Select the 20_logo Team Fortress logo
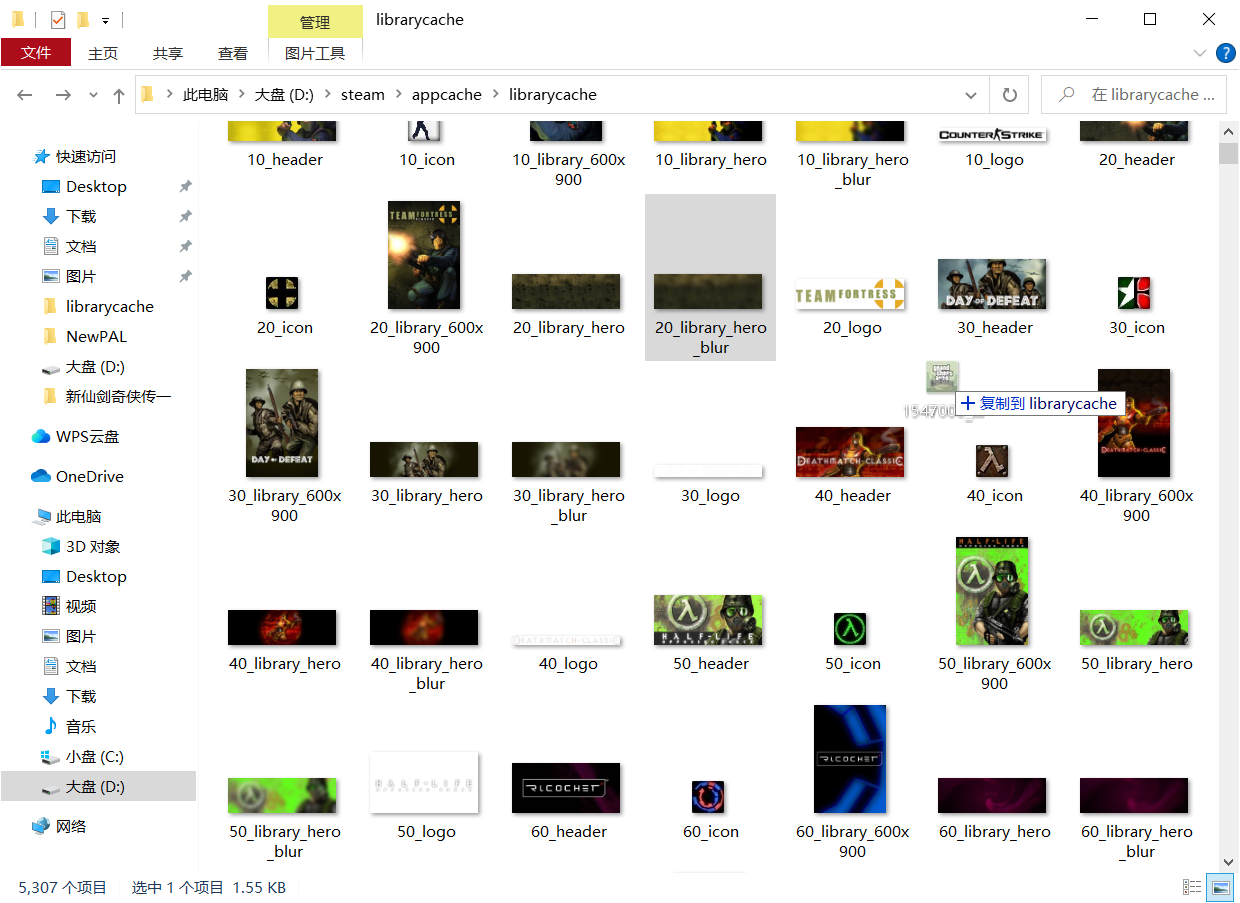Screen dimensions: 1240x903 (850, 293)
